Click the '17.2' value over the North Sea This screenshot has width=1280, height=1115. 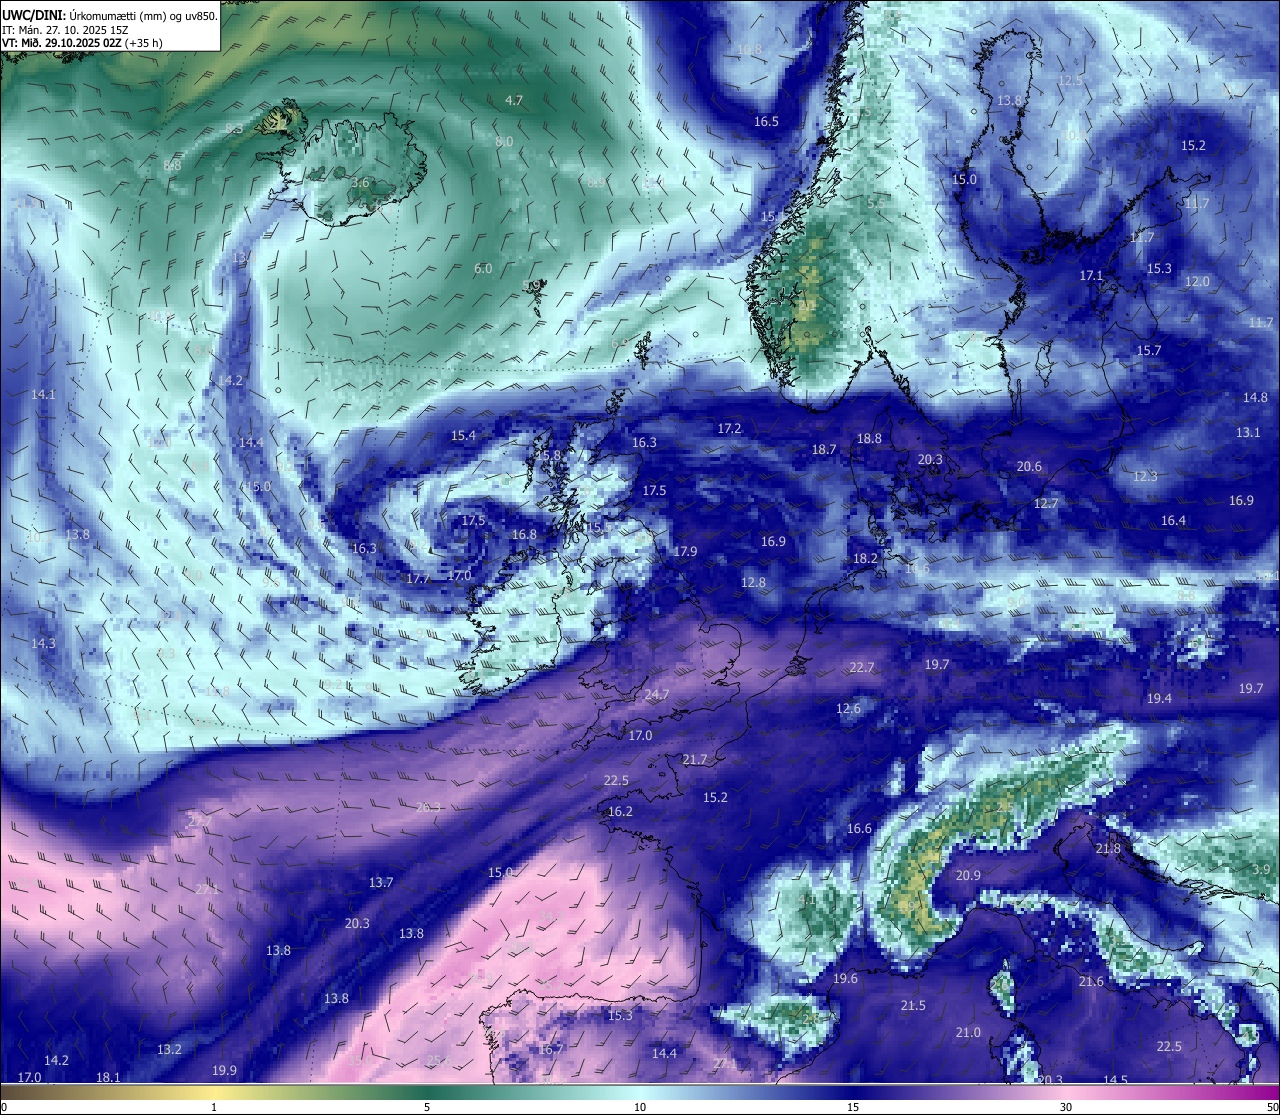click(730, 428)
